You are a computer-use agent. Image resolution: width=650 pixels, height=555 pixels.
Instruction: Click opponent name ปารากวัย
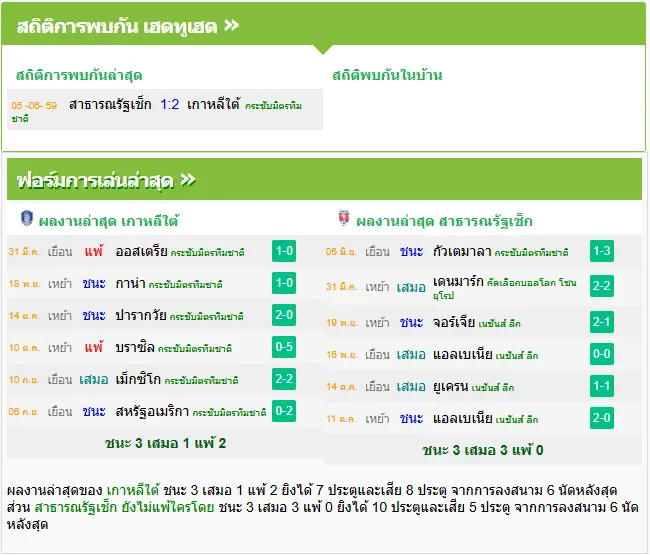click(x=141, y=315)
